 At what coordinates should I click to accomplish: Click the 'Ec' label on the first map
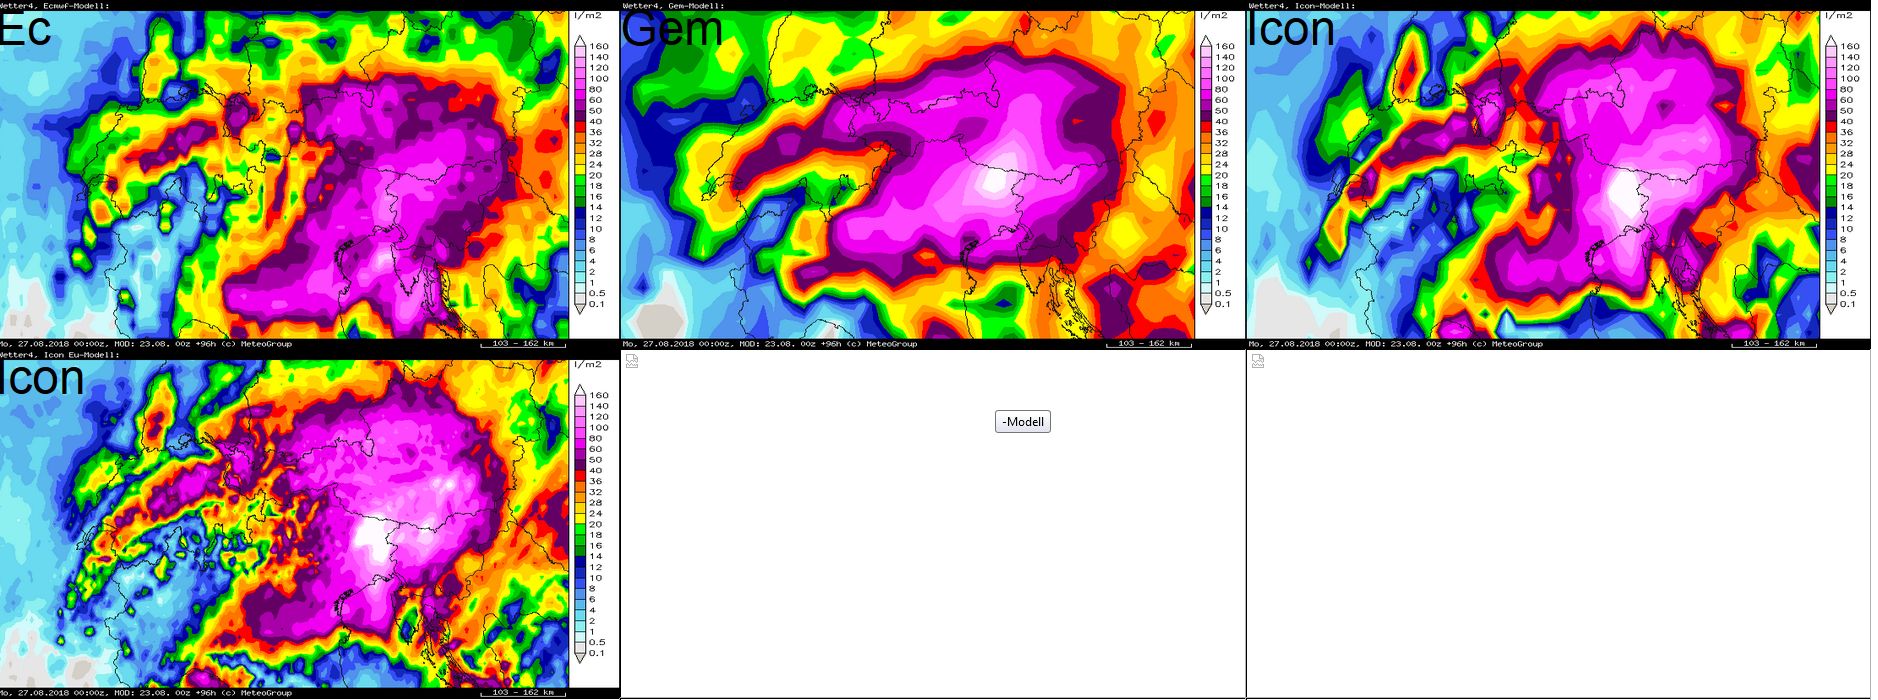pyautogui.click(x=25, y=30)
